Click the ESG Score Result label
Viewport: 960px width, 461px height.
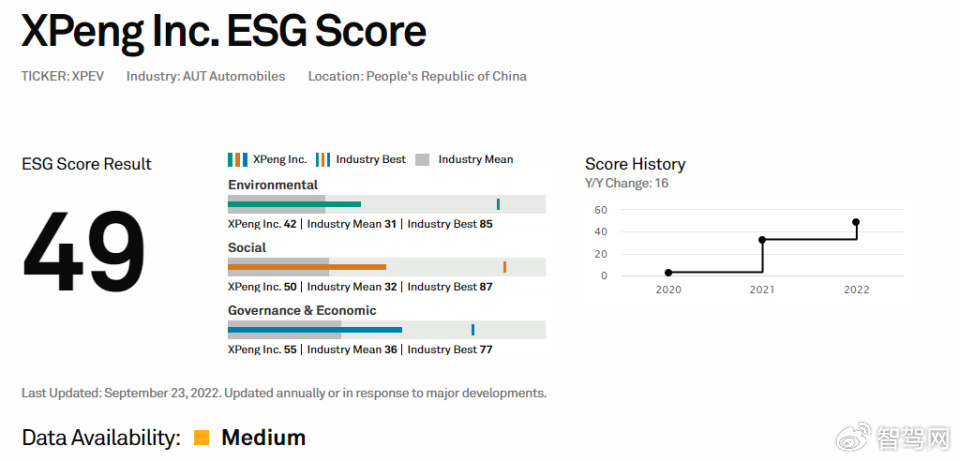86,164
